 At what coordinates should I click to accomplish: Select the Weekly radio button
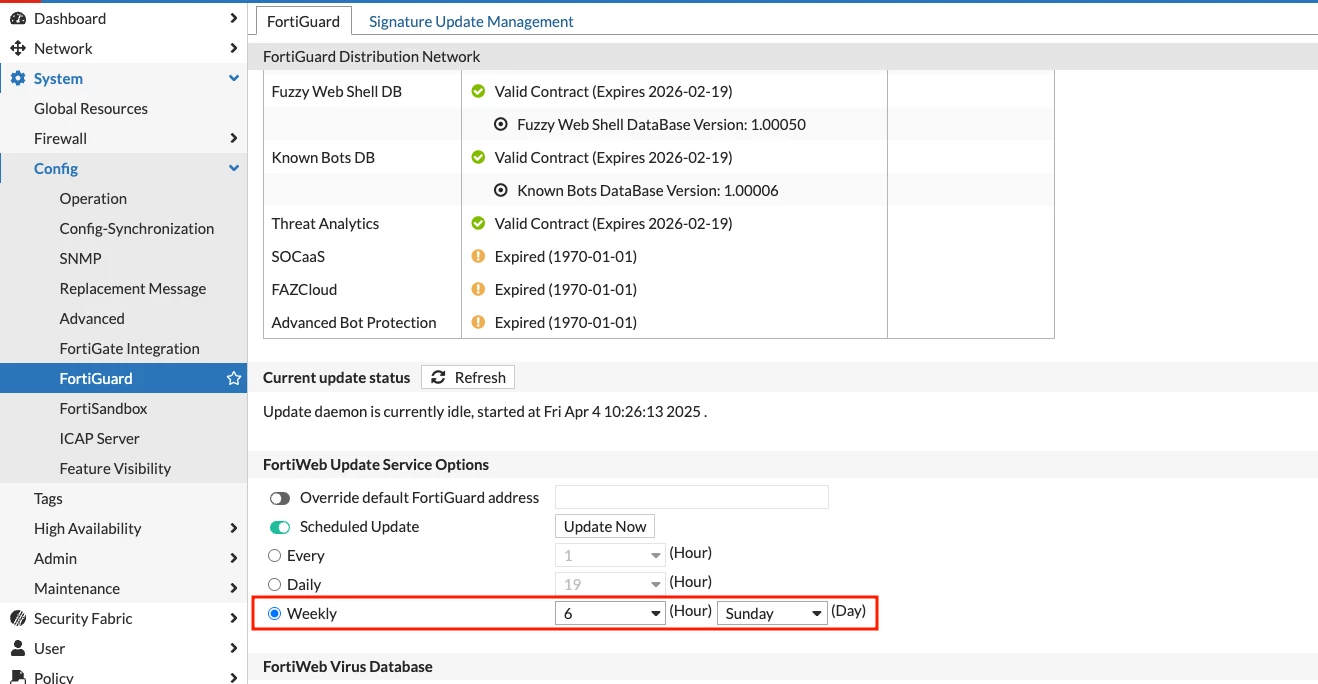click(x=275, y=613)
